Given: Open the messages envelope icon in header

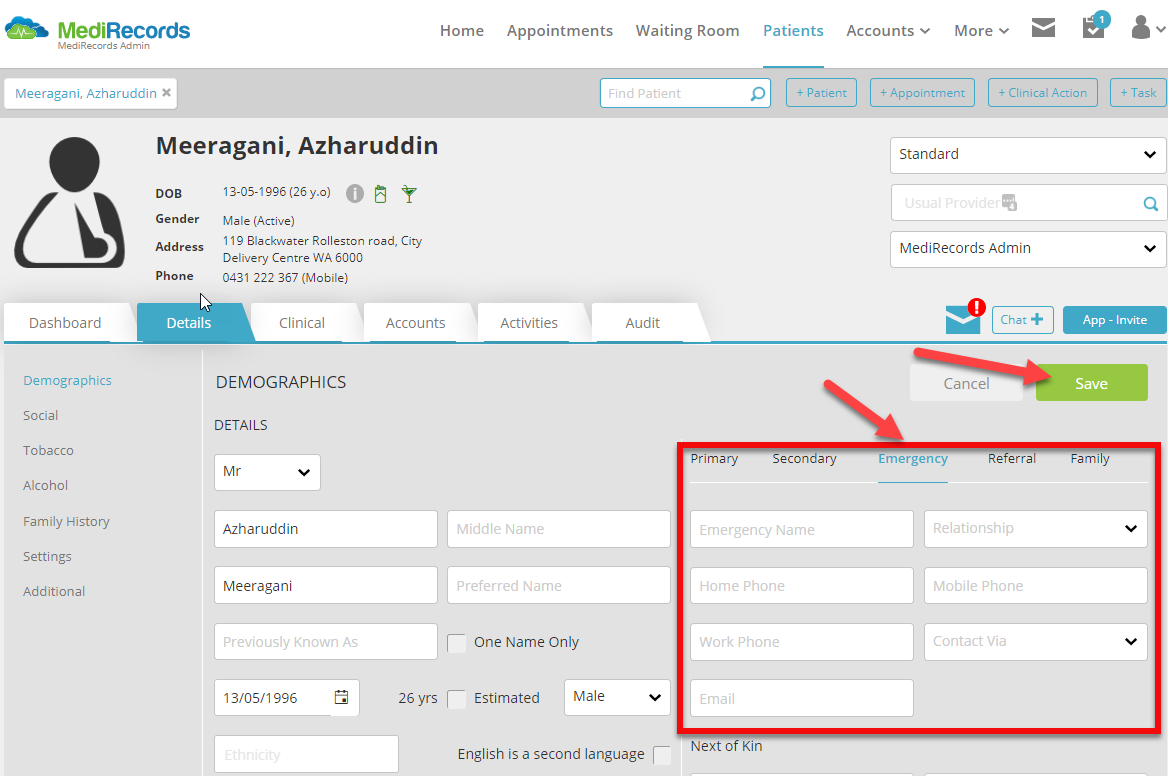Looking at the screenshot, I should (1043, 28).
